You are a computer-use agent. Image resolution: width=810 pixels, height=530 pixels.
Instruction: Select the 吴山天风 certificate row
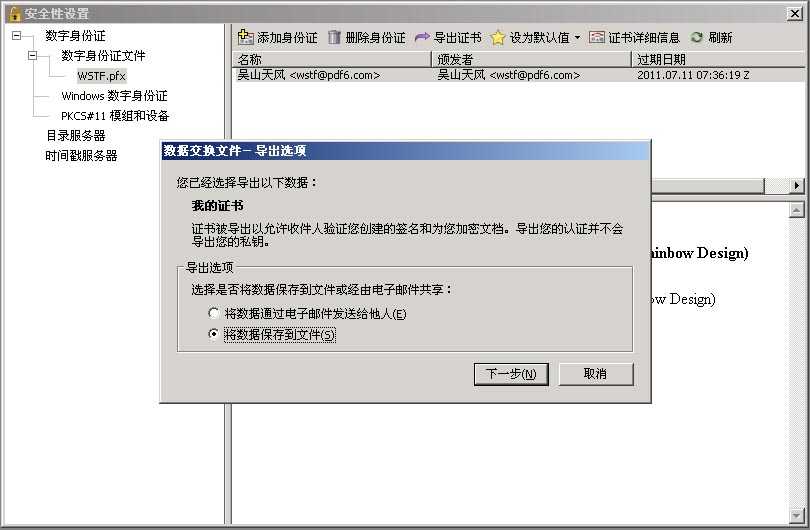pos(518,75)
